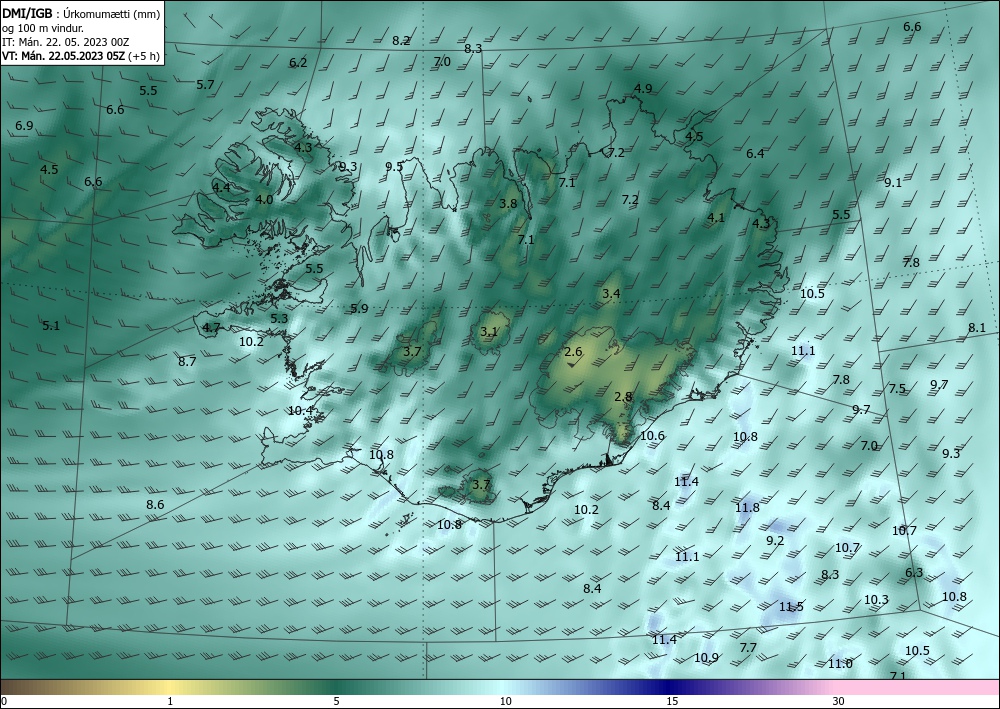Click the 10.6 value near the coast

[x=652, y=435]
